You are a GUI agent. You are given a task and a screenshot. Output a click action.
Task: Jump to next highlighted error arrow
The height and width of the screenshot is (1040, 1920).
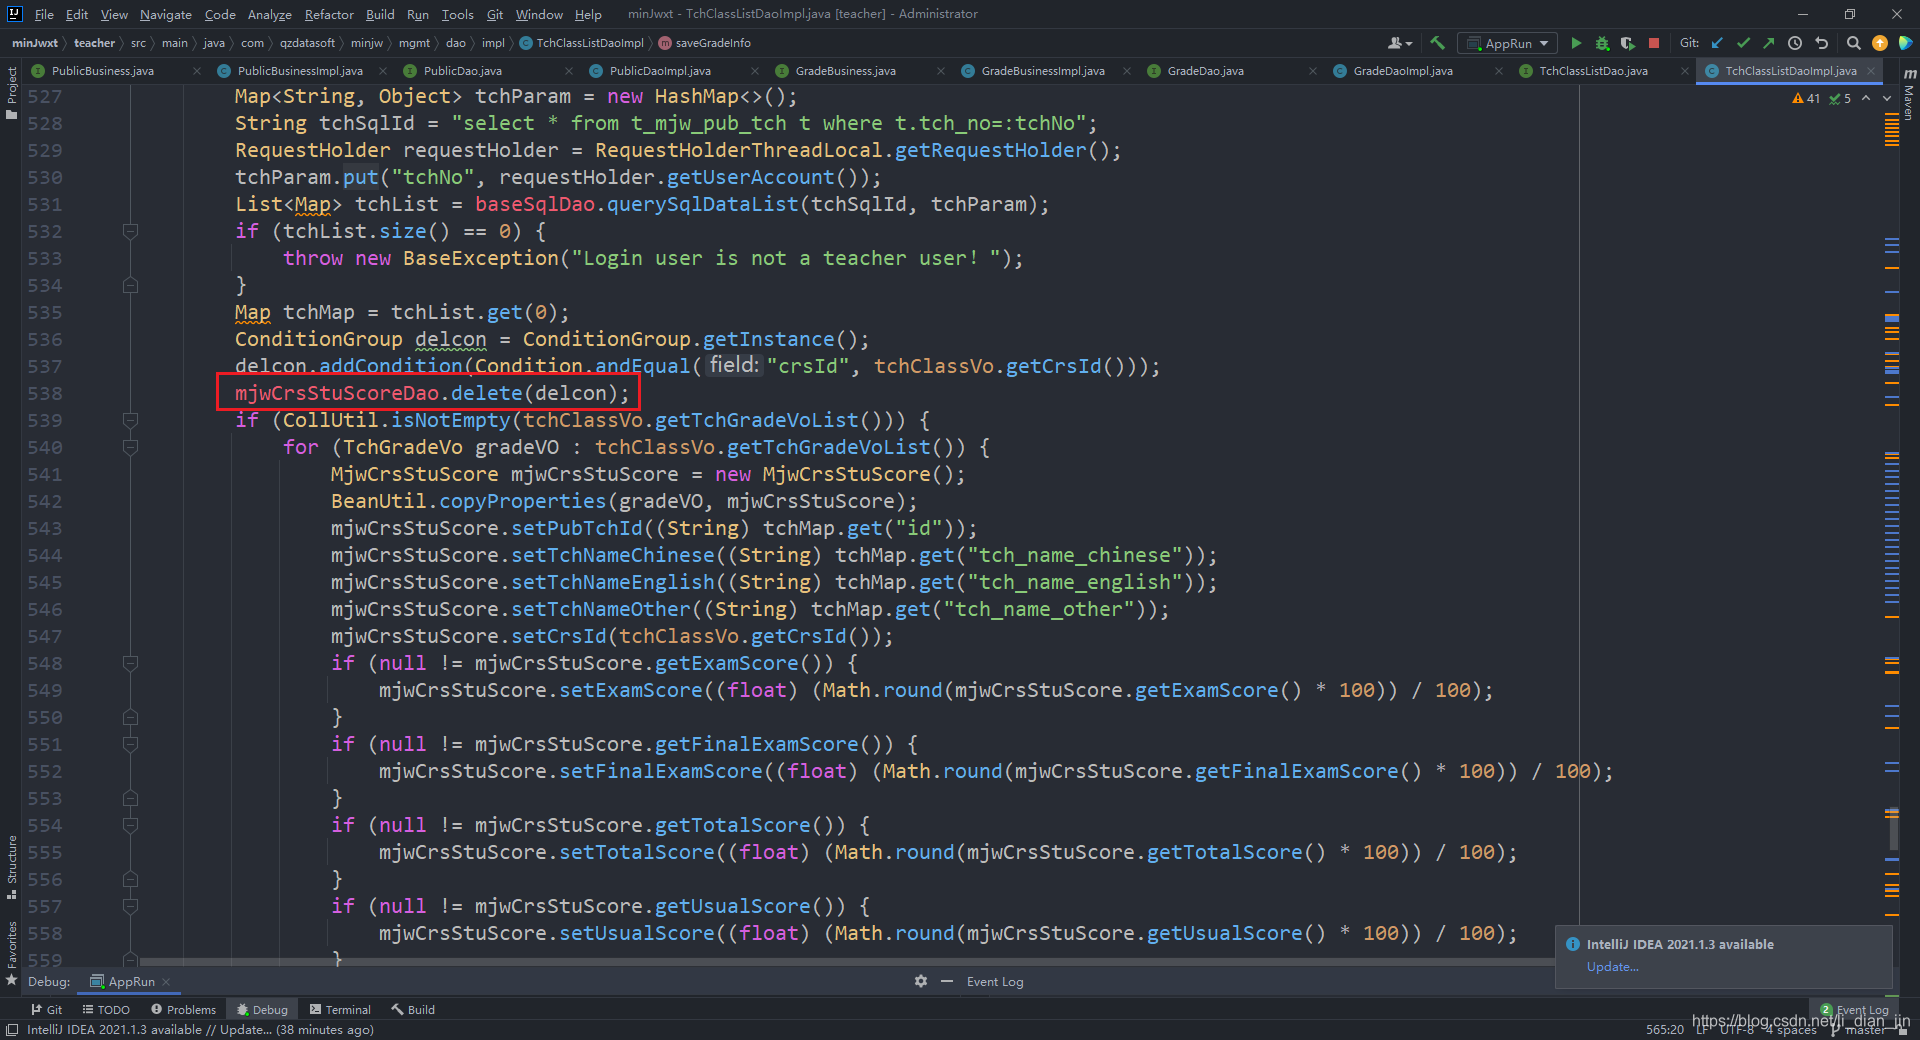(1887, 98)
